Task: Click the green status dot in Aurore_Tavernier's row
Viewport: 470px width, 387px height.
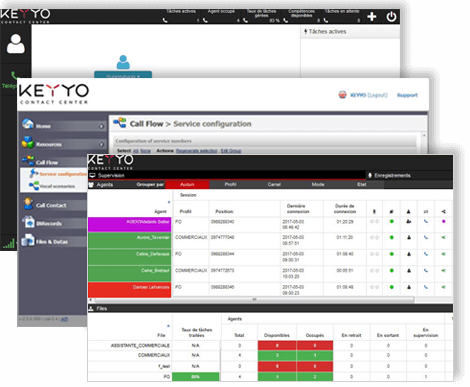Action: pos(392,238)
